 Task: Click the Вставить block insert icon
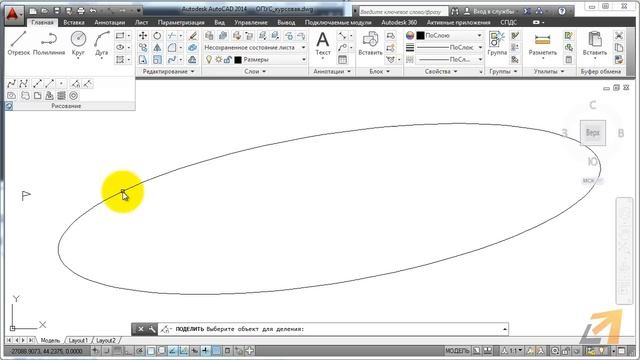[x=370, y=43]
